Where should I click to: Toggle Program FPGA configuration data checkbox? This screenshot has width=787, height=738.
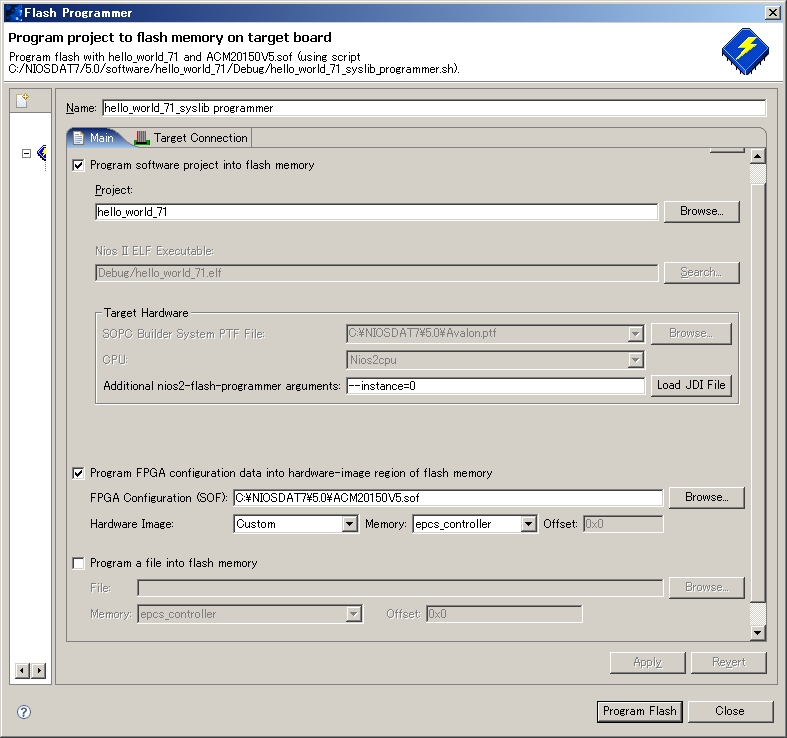(79, 473)
